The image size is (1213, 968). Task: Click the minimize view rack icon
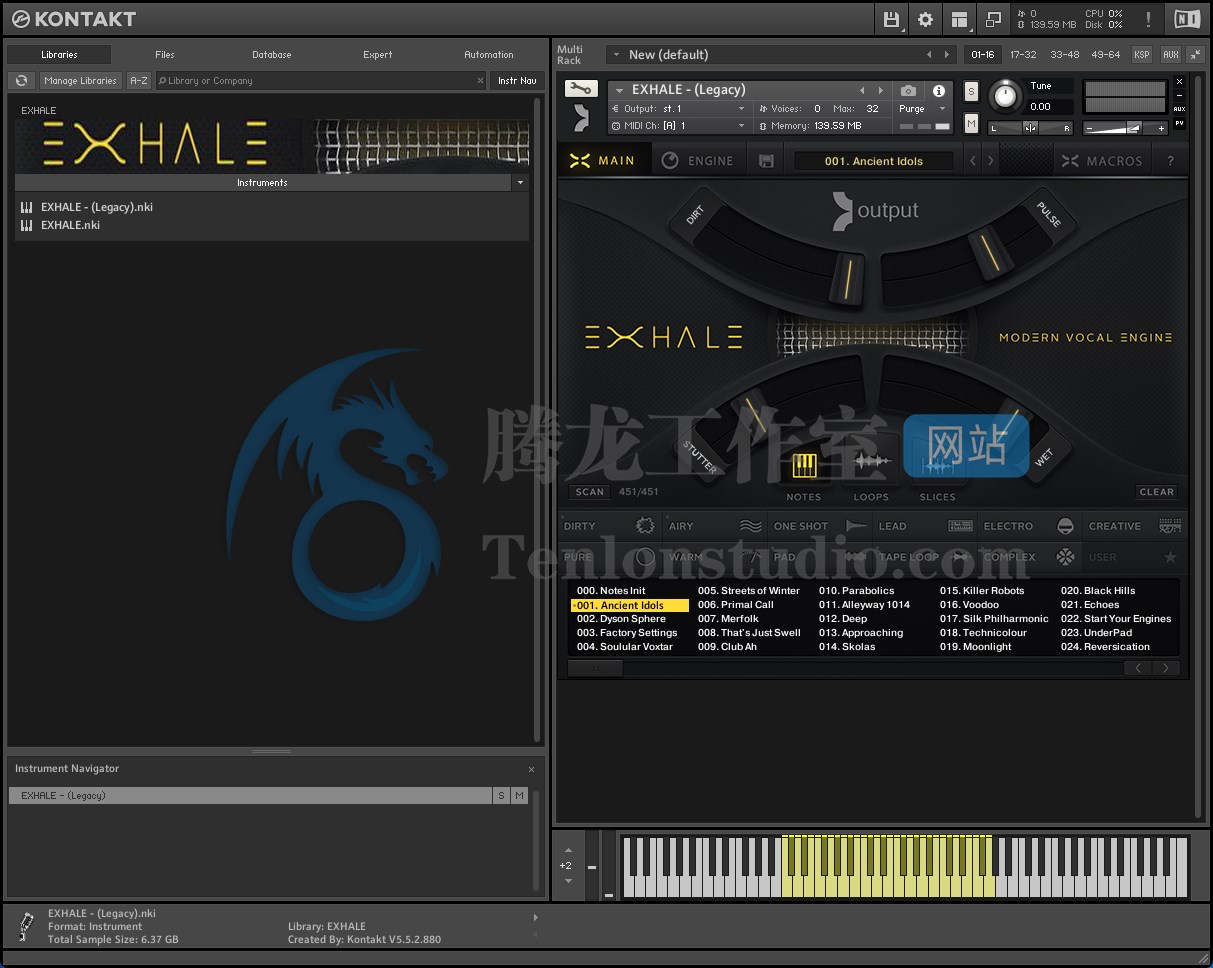tap(993, 19)
